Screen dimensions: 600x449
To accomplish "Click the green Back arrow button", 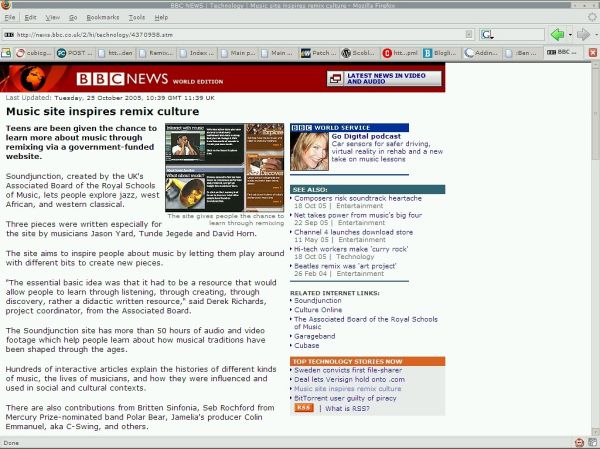I will click(x=558, y=34).
